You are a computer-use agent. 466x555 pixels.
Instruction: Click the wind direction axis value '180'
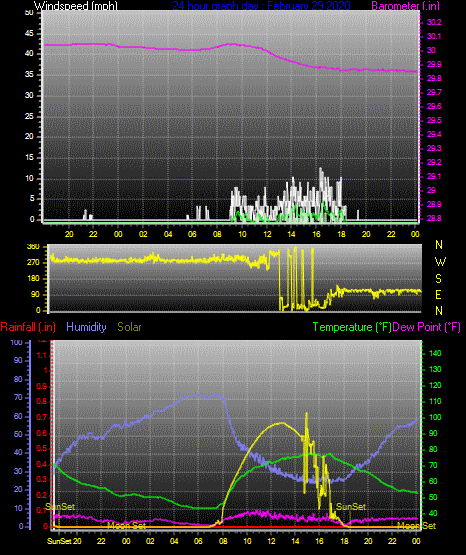tap(33, 279)
